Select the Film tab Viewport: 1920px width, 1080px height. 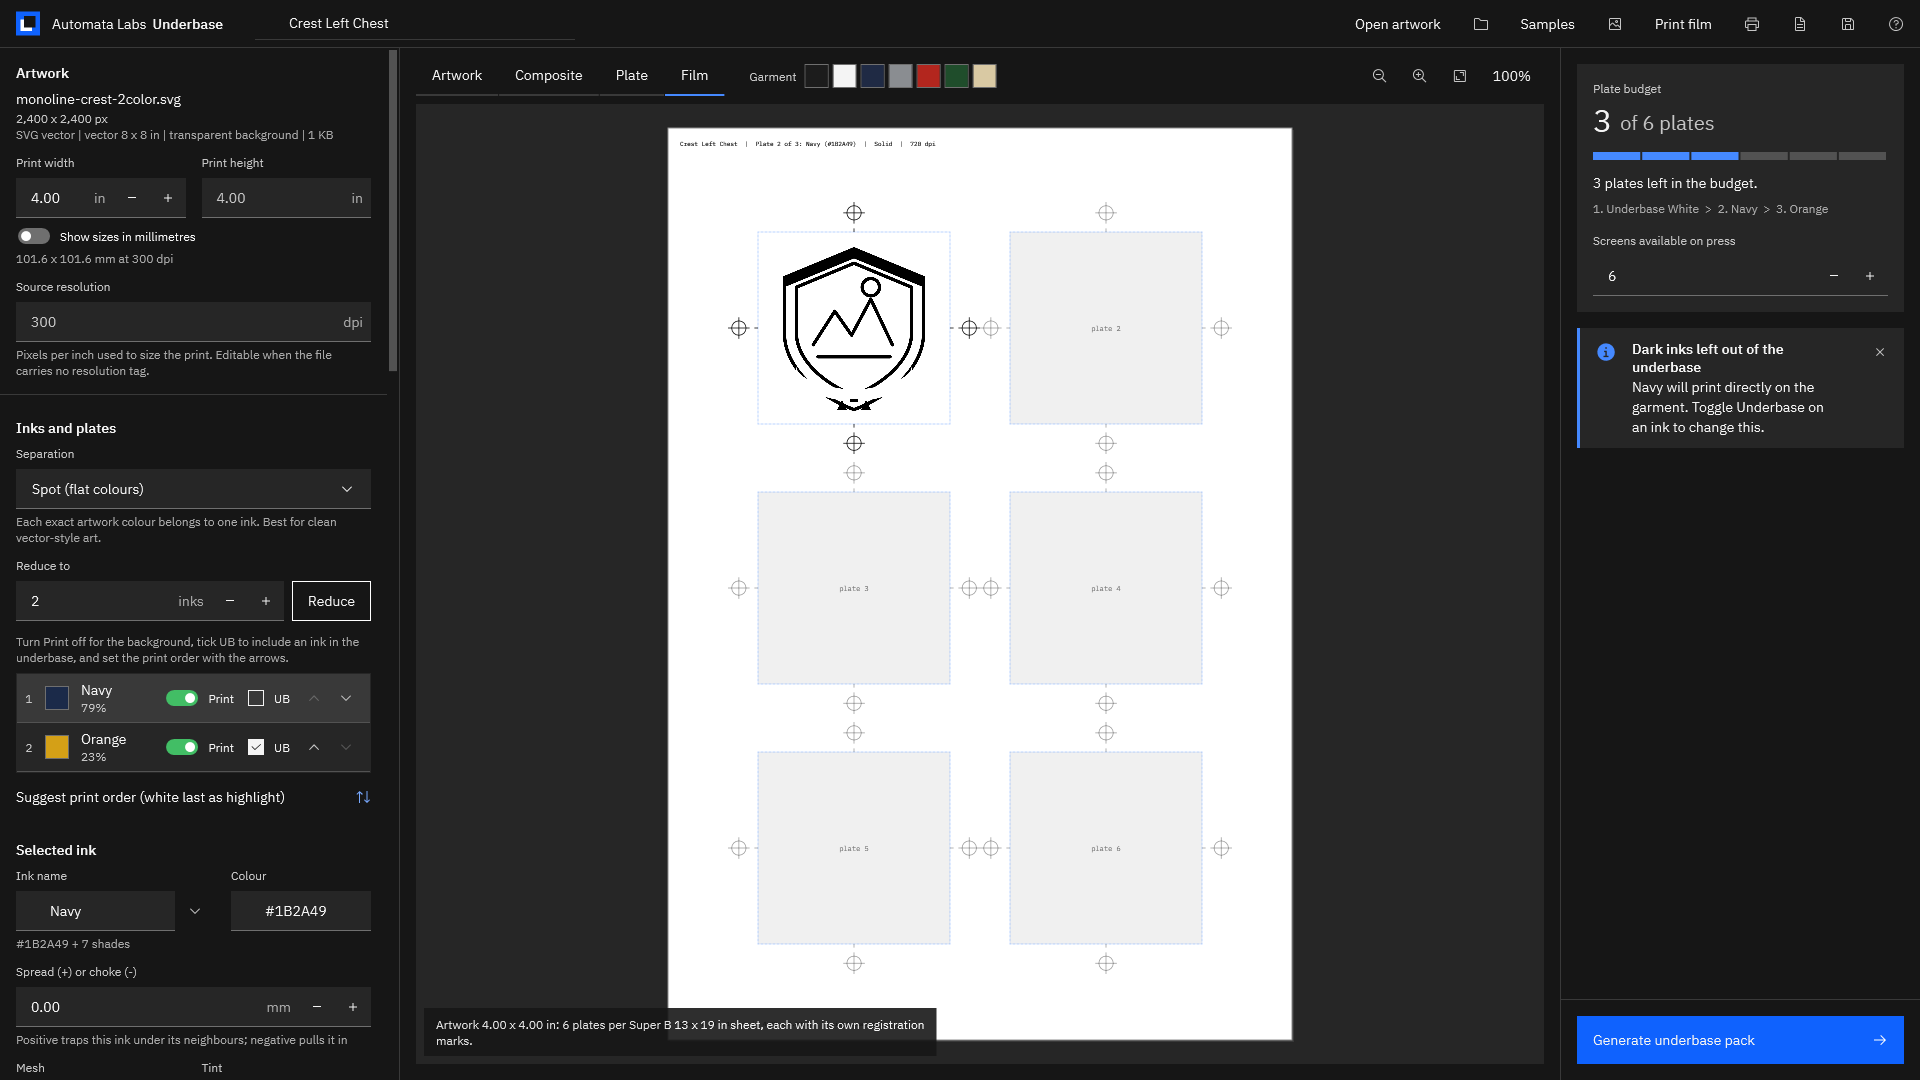[695, 76]
